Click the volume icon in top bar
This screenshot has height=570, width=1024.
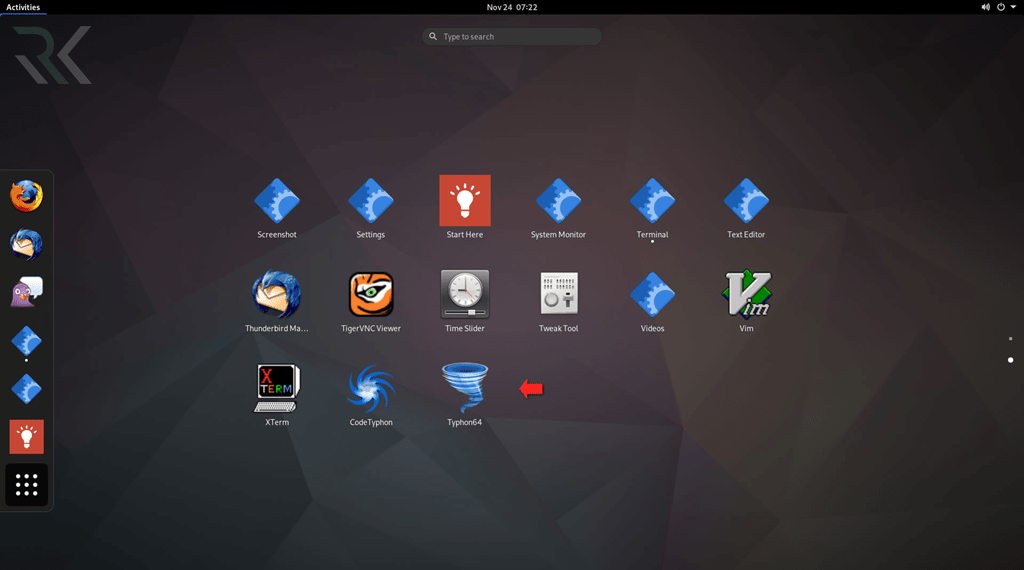pos(985,7)
